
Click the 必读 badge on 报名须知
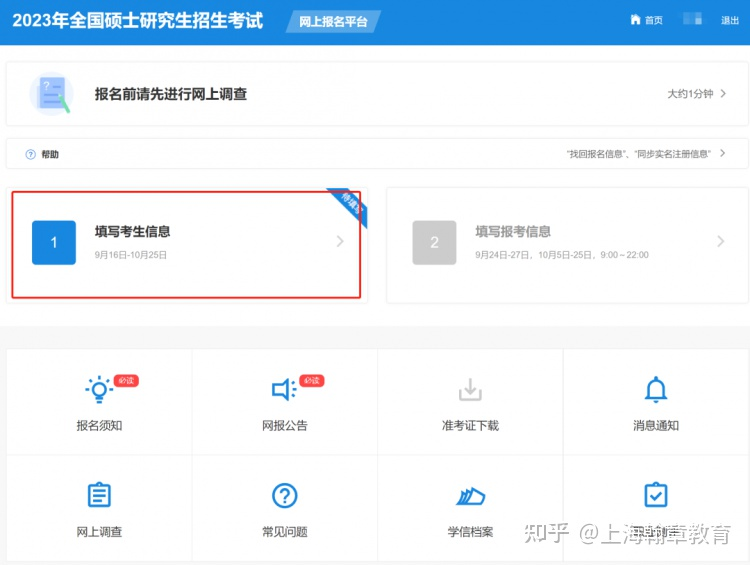pyautogui.click(x=126, y=381)
